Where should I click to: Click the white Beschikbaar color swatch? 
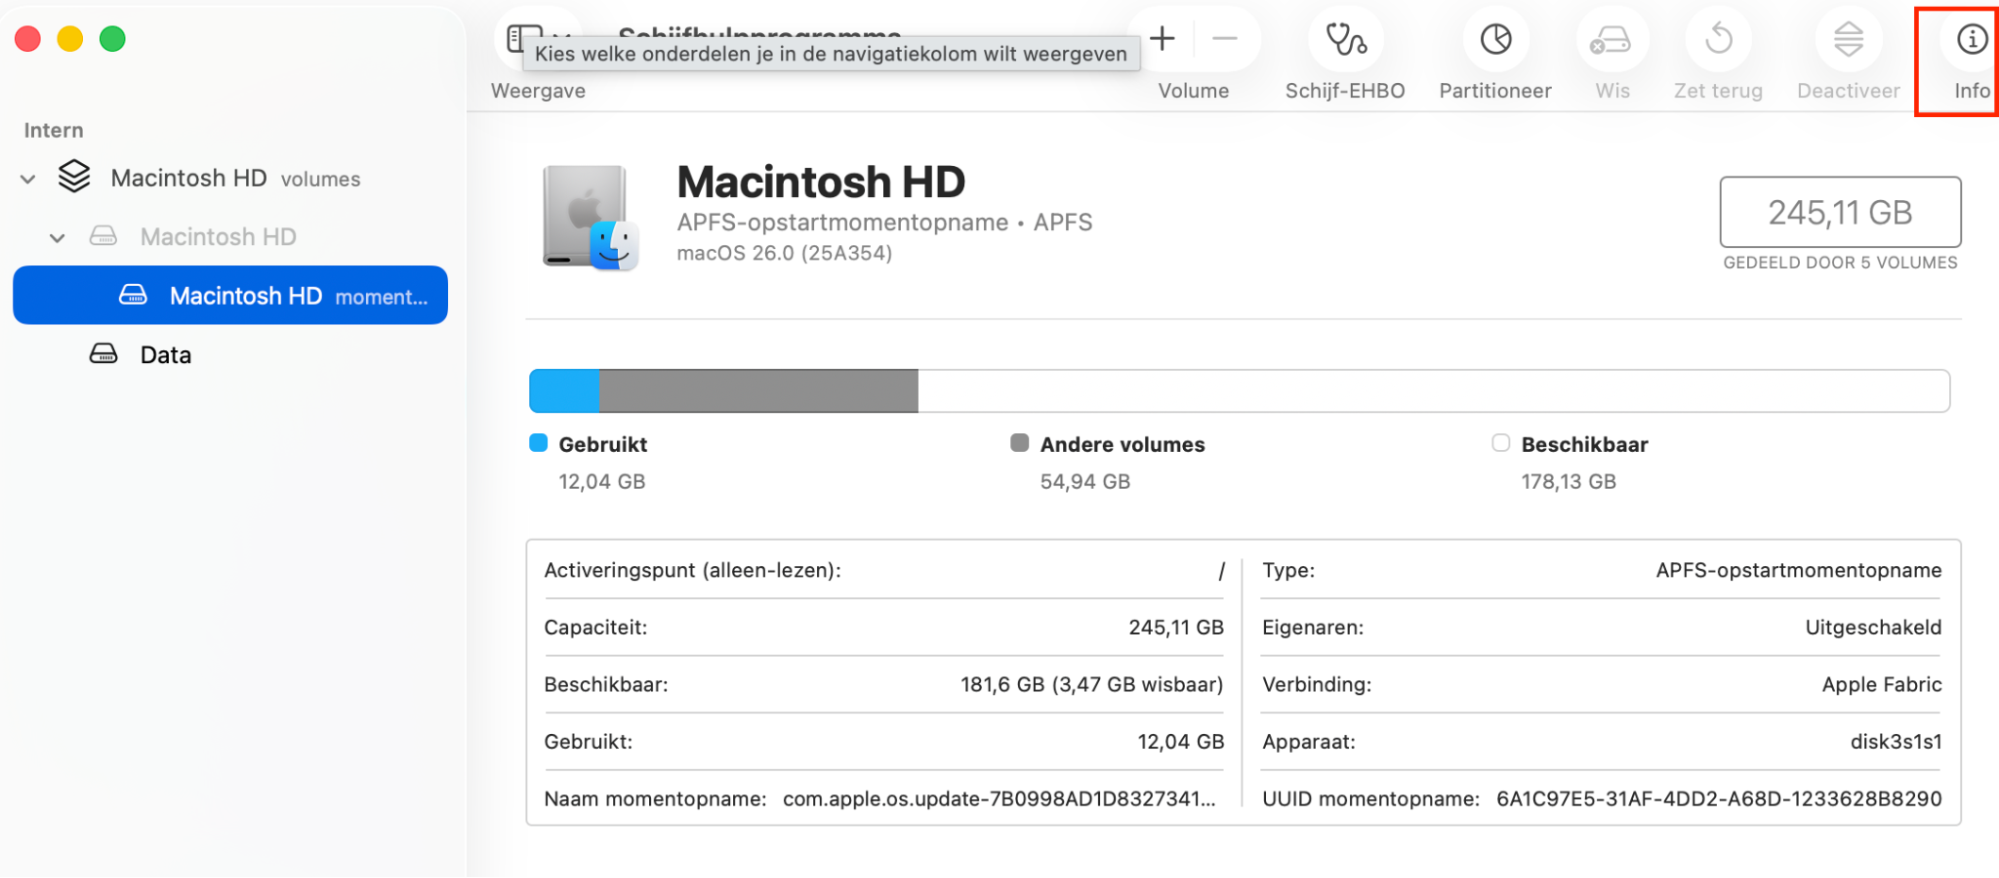click(1500, 443)
